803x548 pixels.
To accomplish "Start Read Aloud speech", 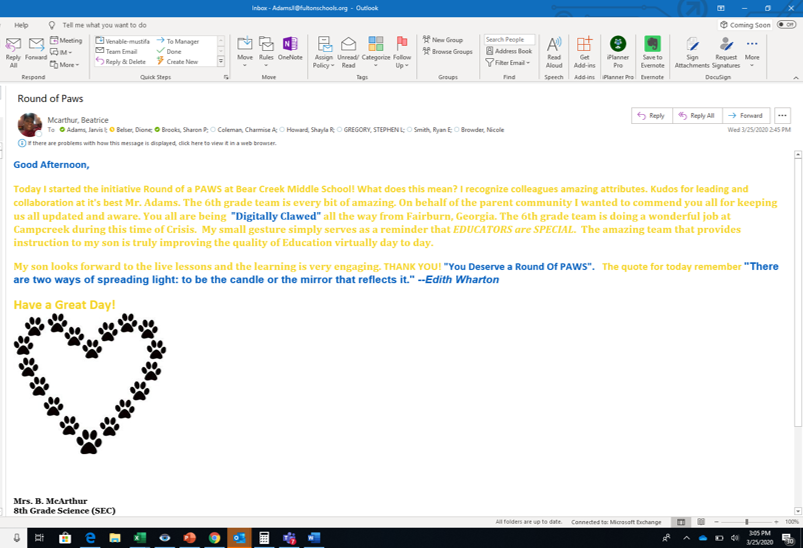I will pos(554,52).
